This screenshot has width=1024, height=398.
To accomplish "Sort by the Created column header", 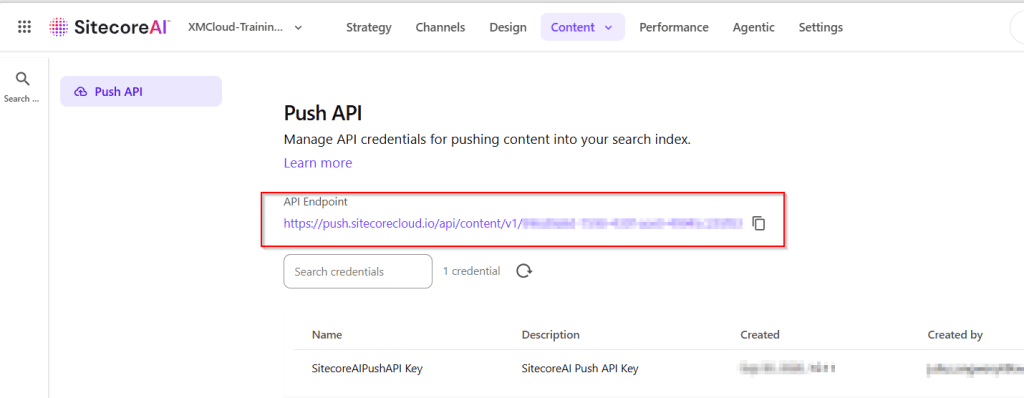I will point(760,335).
